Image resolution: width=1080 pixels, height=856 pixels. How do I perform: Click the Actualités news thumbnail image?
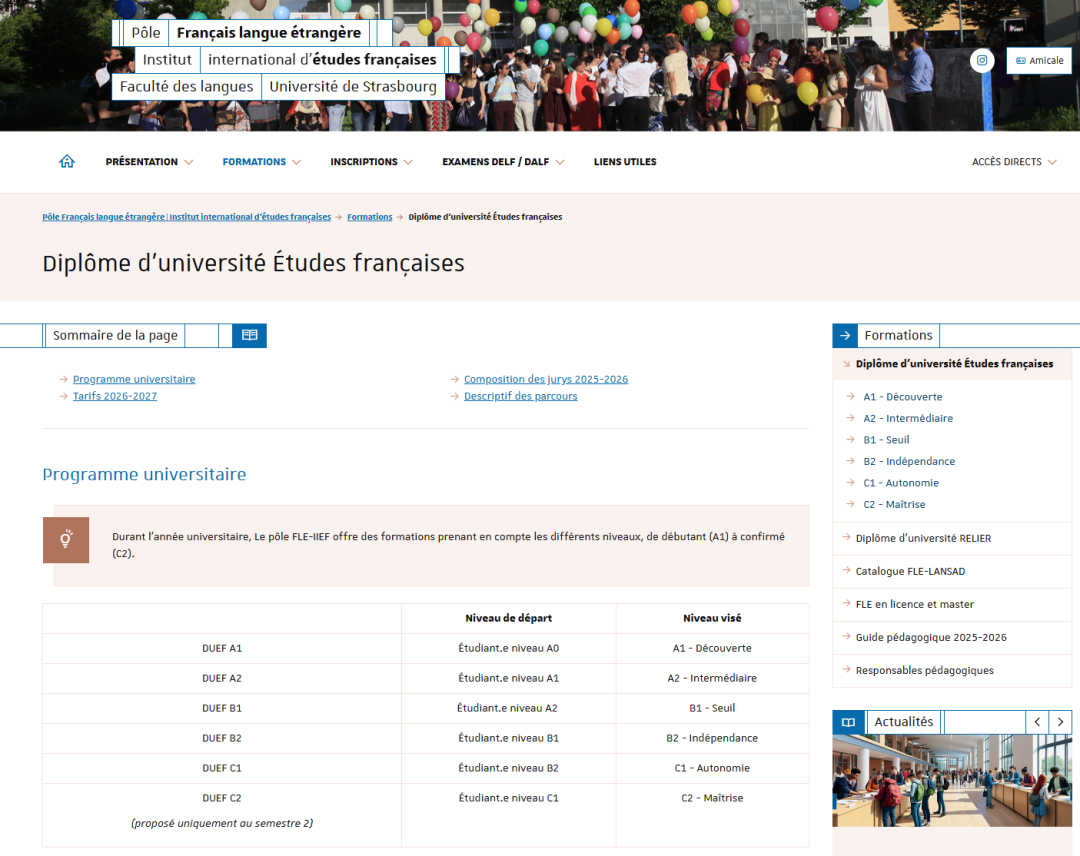click(951, 781)
